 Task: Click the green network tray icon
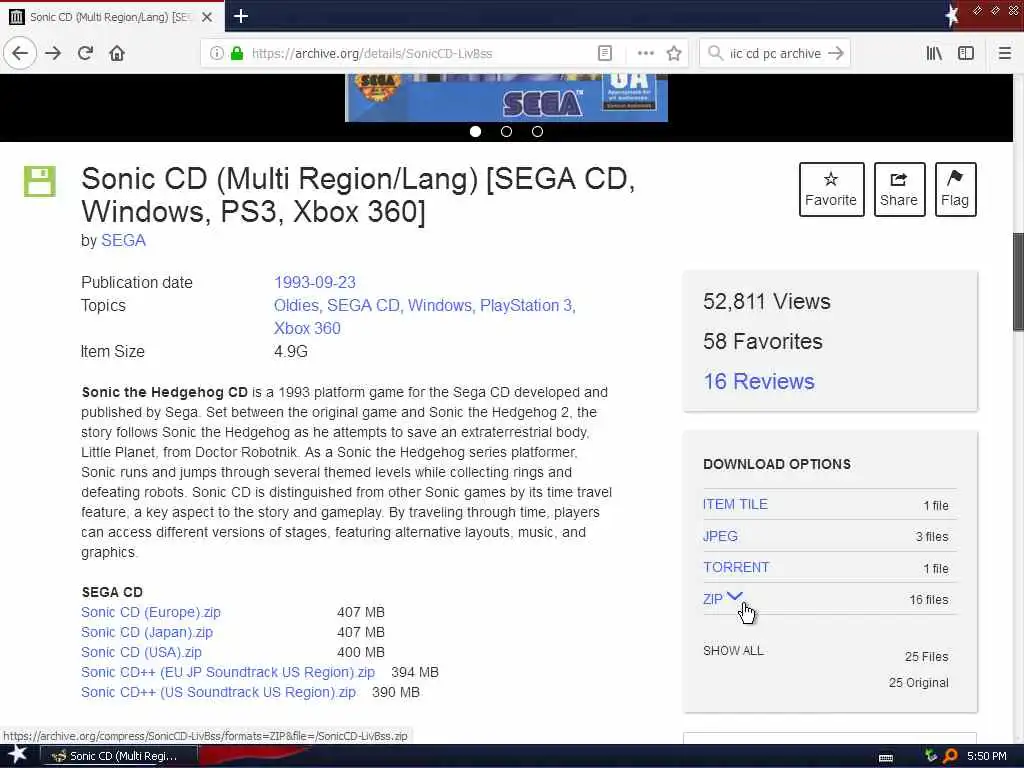pyautogui.click(x=931, y=756)
